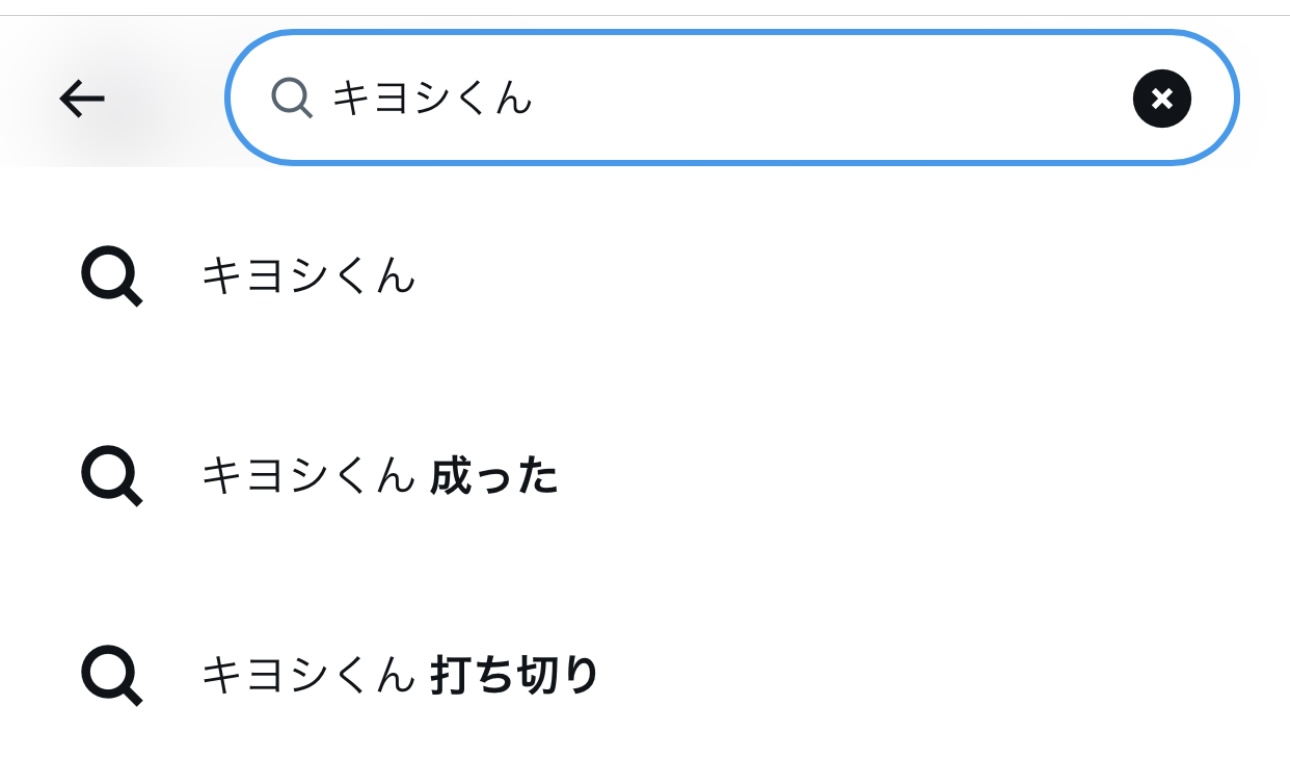The image size is (1290, 782).
Task: Click the bold 成った completion text
Action: 494,477
